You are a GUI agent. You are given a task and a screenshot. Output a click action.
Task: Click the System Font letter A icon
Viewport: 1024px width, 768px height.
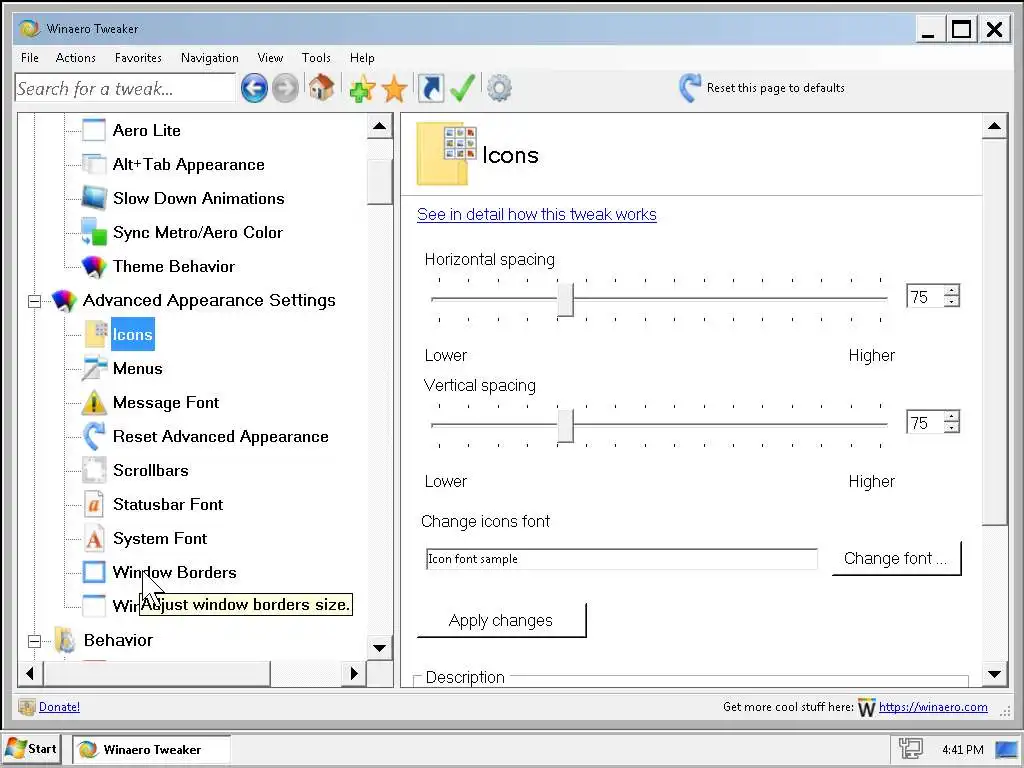coord(94,538)
